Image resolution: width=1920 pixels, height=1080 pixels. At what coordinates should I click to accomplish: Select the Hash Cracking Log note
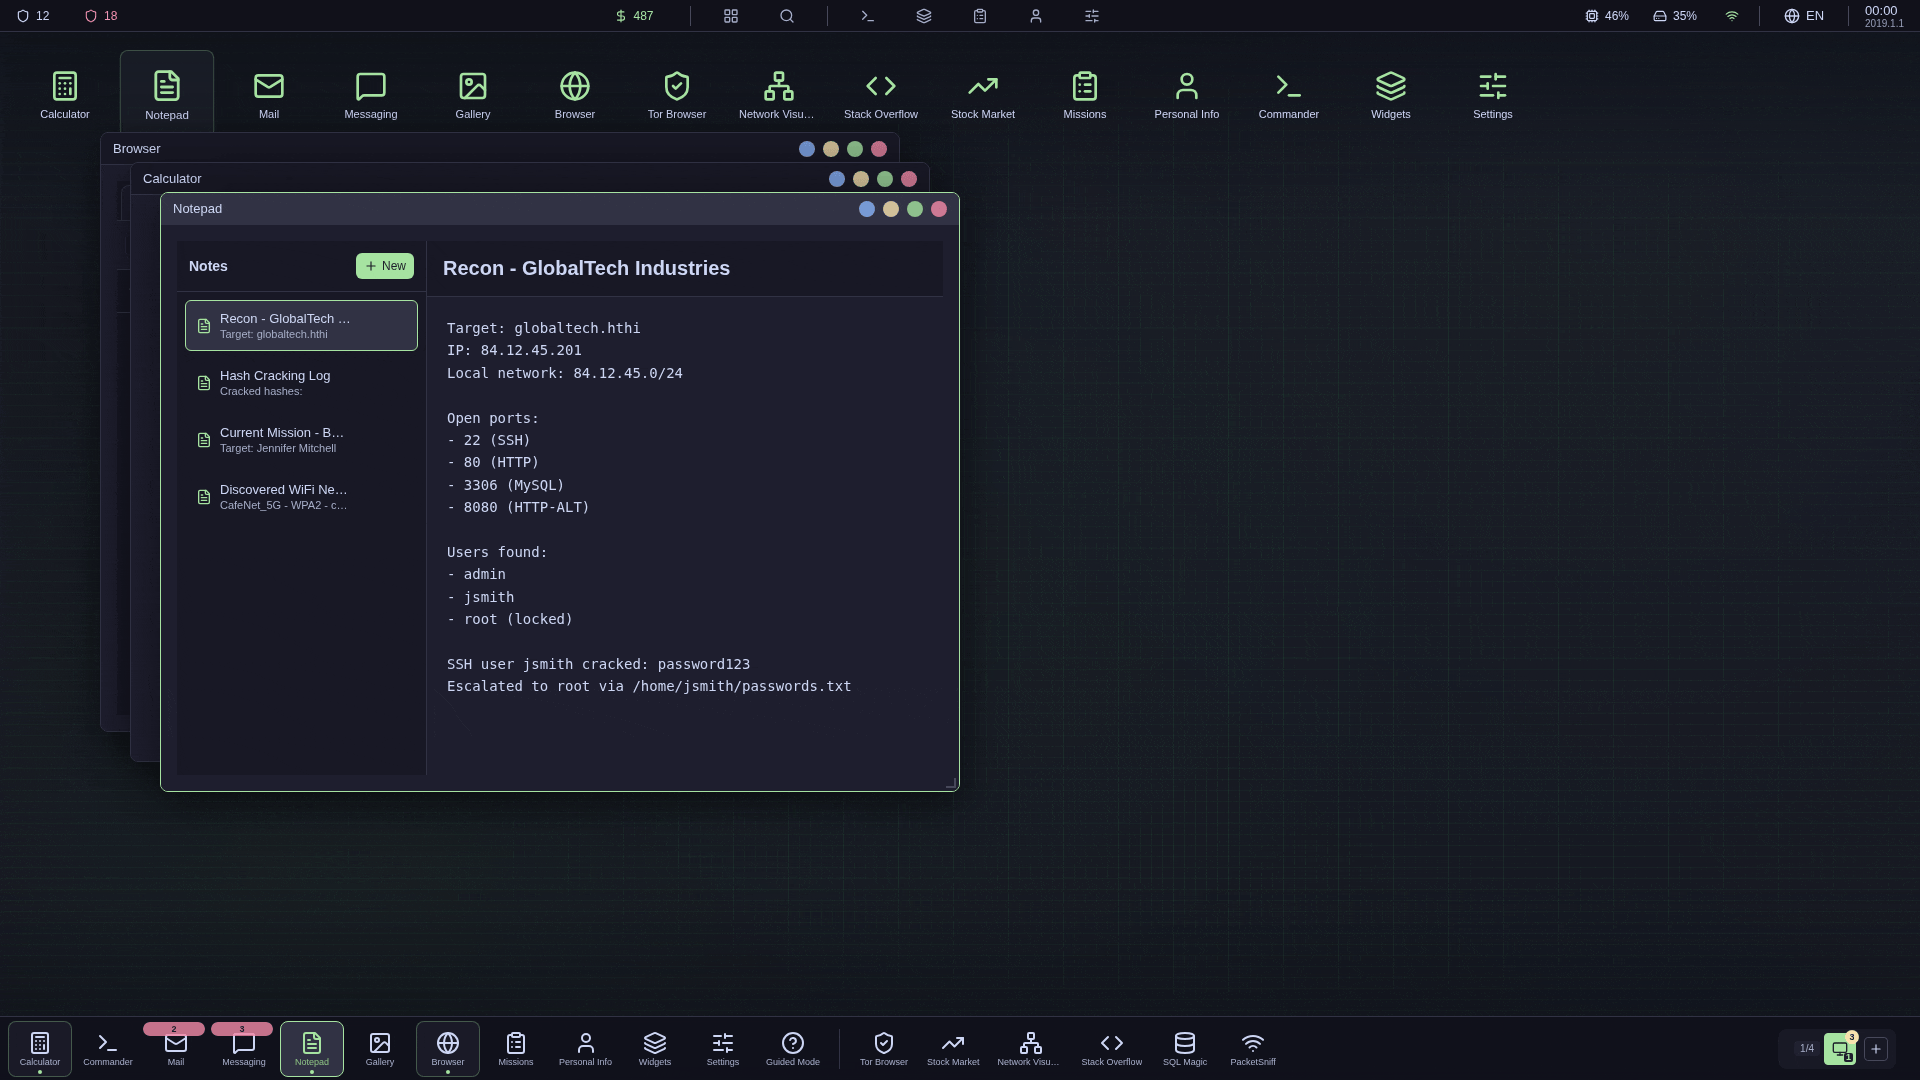coord(301,383)
